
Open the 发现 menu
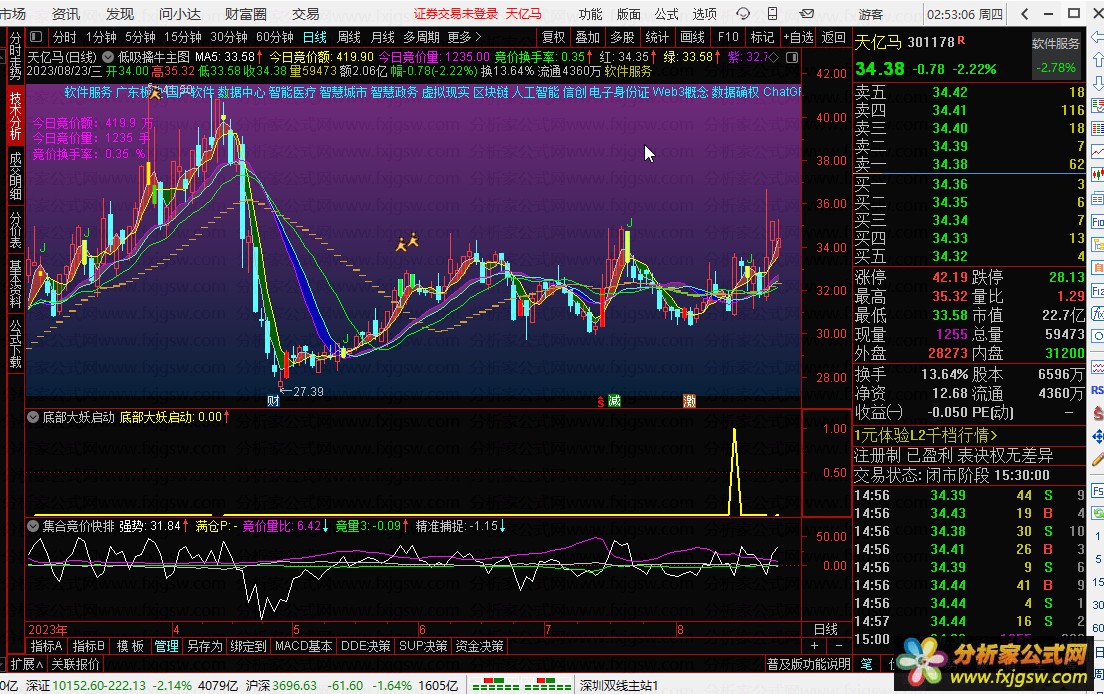coord(120,13)
